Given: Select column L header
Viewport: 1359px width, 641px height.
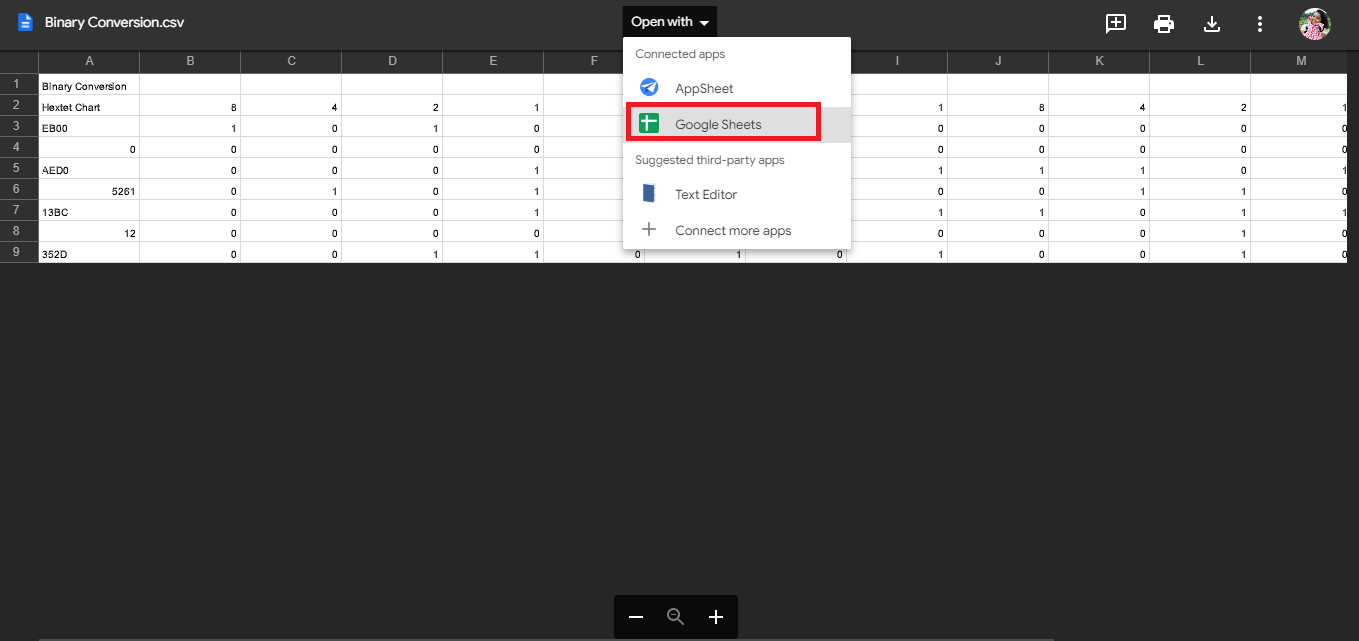Looking at the screenshot, I should pos(1200,62).
